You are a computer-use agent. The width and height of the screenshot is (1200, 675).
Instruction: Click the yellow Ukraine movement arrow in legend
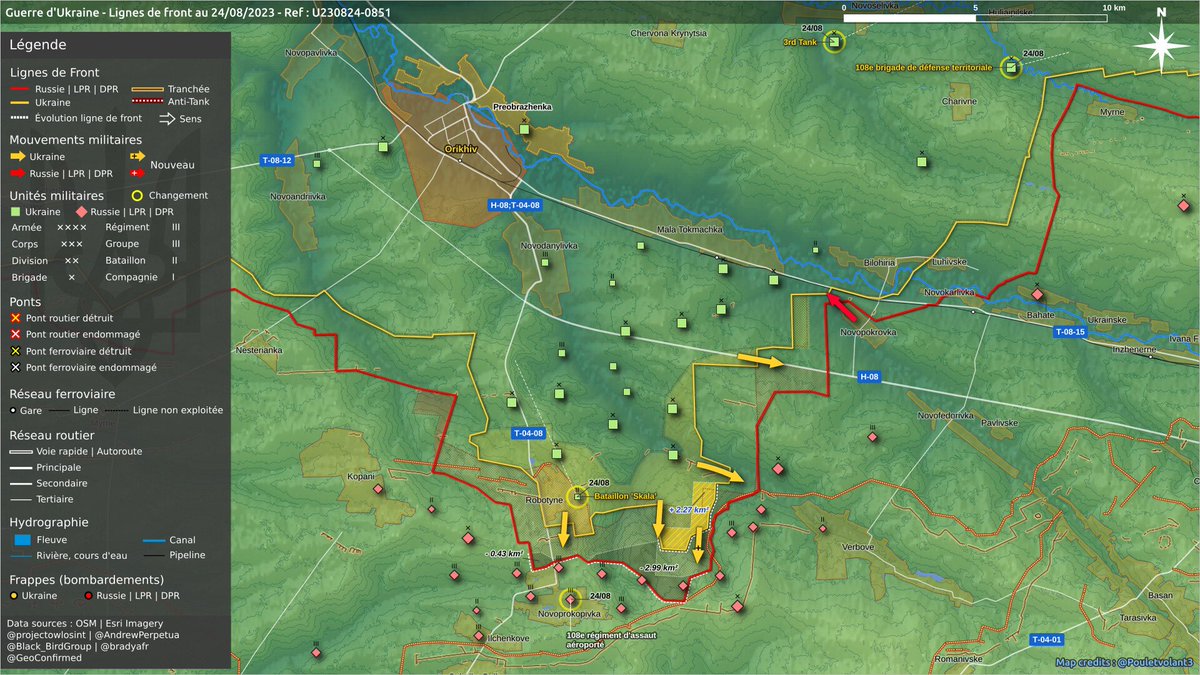pyautogui.click(x=17, y=157)
